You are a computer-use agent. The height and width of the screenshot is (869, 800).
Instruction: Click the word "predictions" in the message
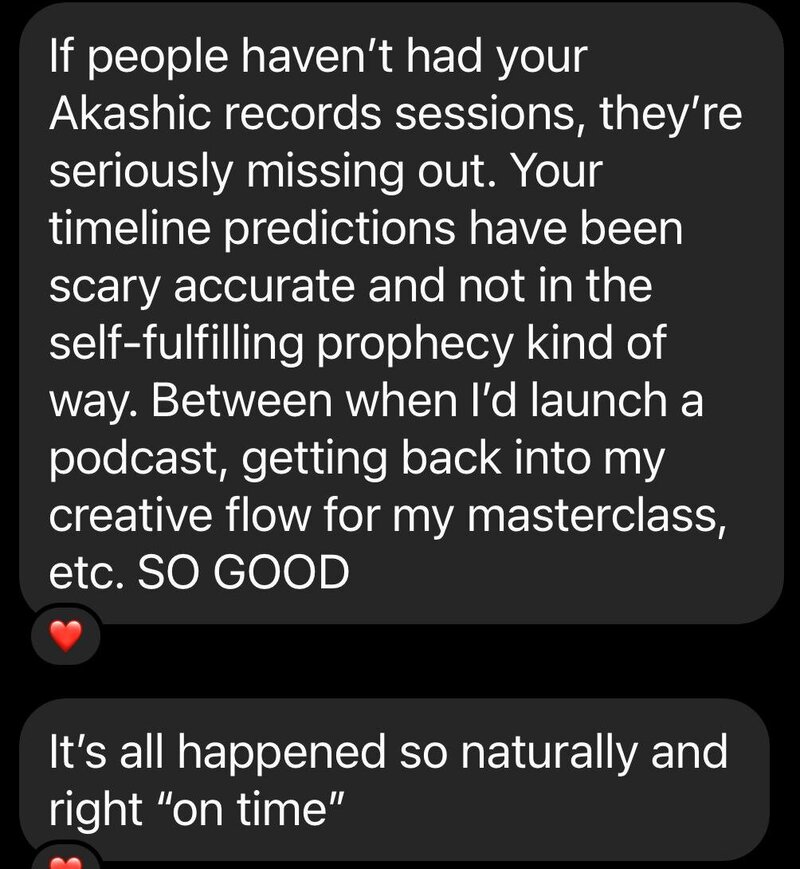(x=340, y=229)
